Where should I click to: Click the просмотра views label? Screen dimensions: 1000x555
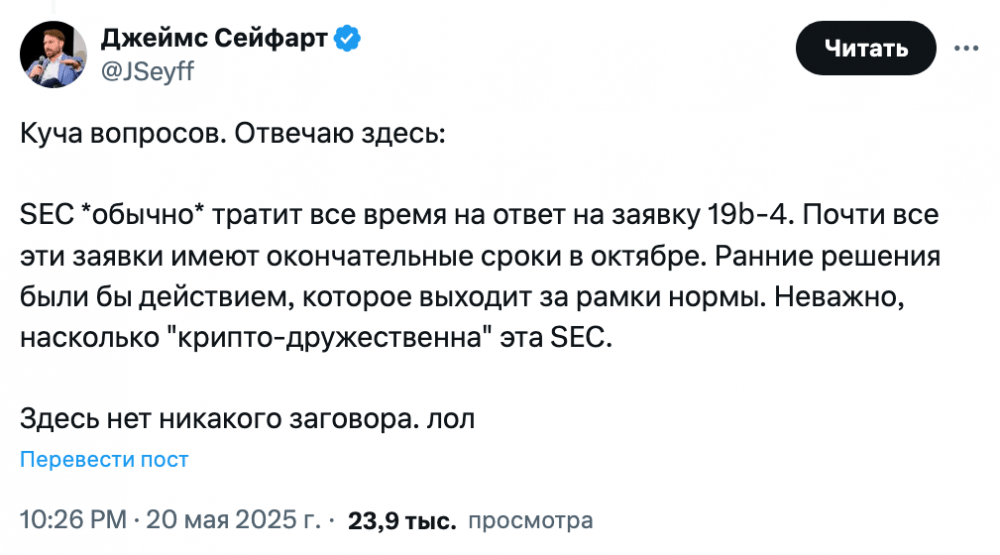click(531, 521)
